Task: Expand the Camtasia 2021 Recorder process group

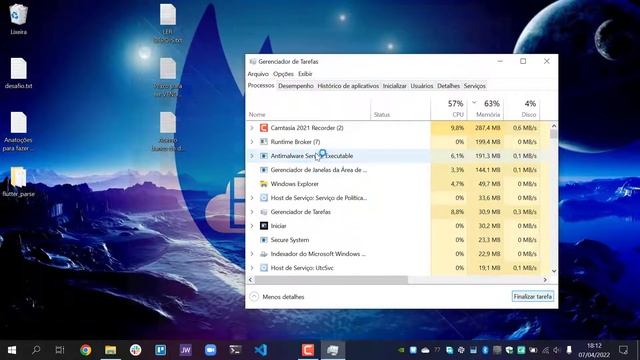Action: click(x=252, y=128)
